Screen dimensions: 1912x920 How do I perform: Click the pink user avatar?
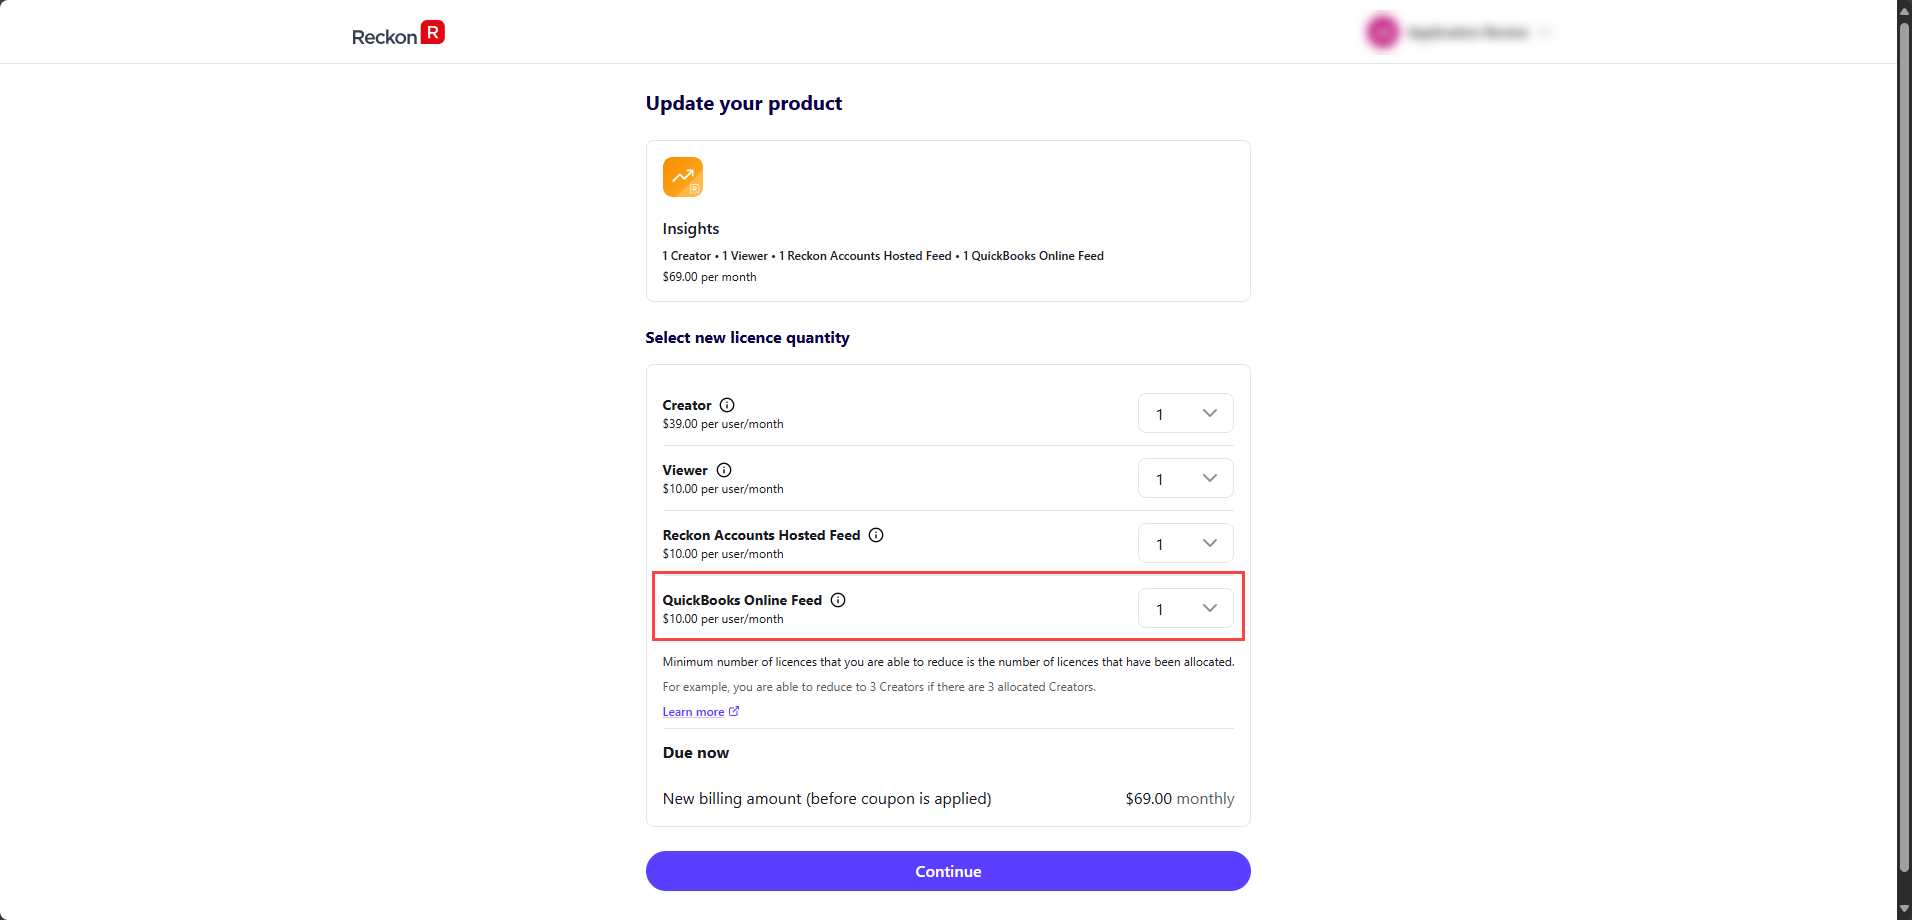1383,32
